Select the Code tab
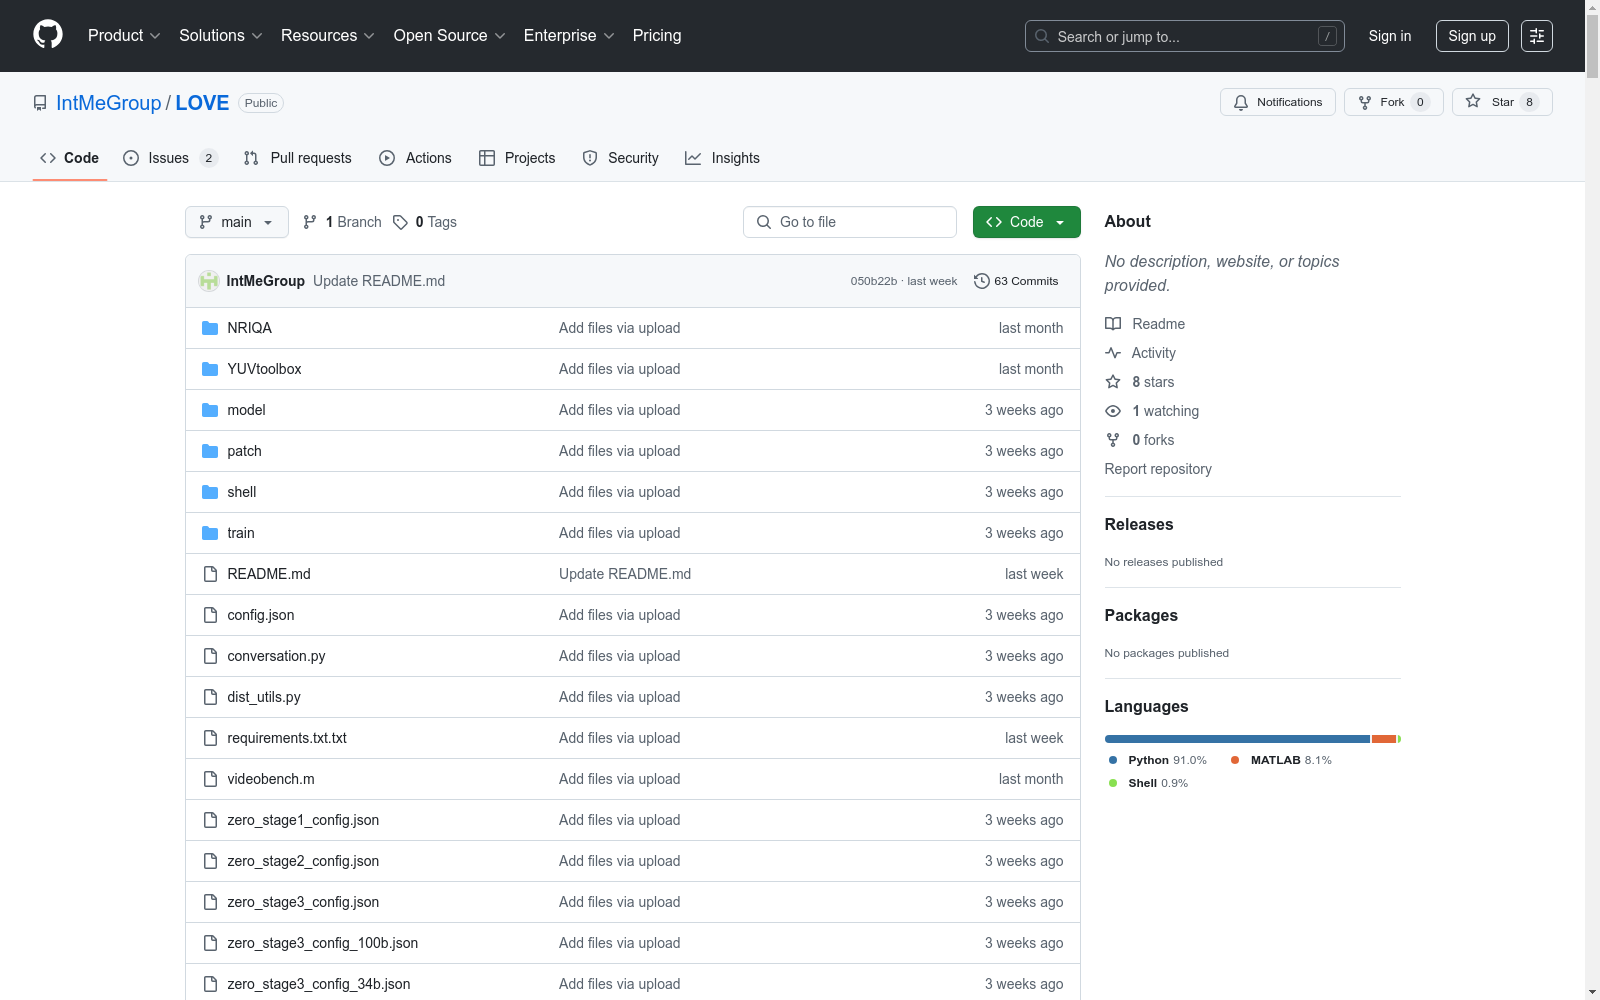This screenshot has width=1600, height=1000. tap(70, 158)
